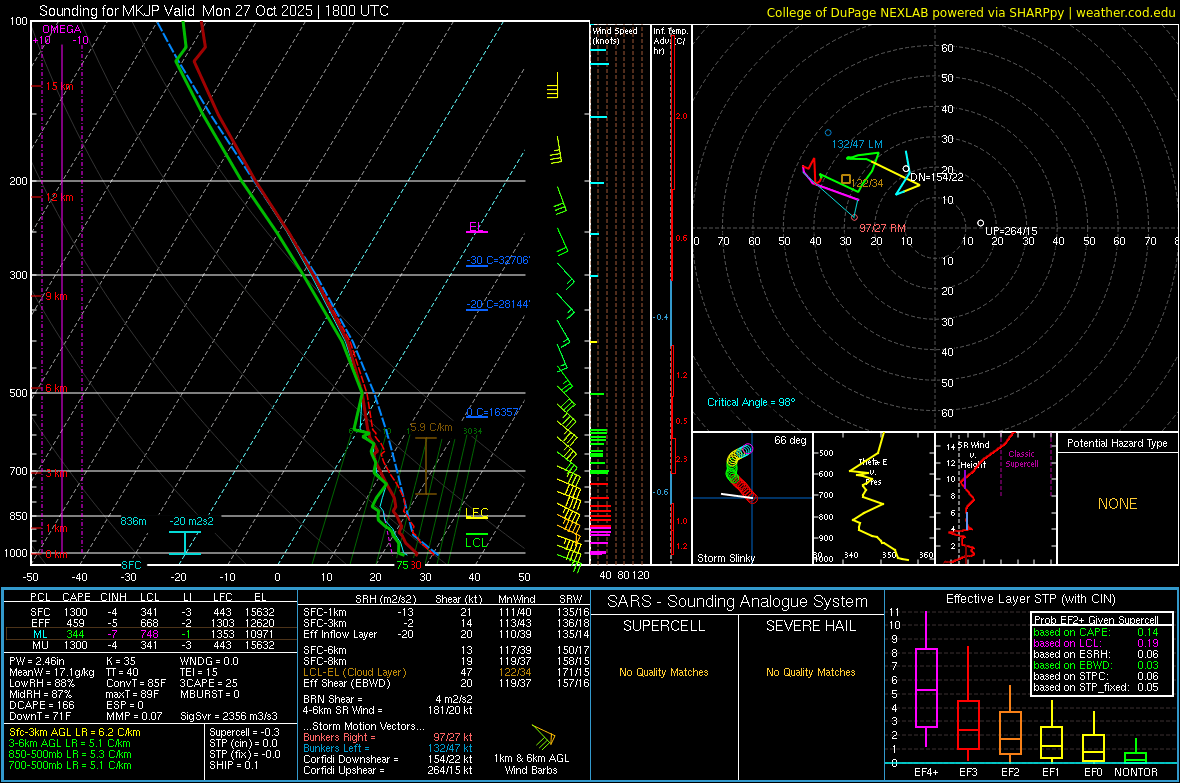Click the SHIP = 0.1 value
The image size is (1180, 783).
click(x=233, y=766)
